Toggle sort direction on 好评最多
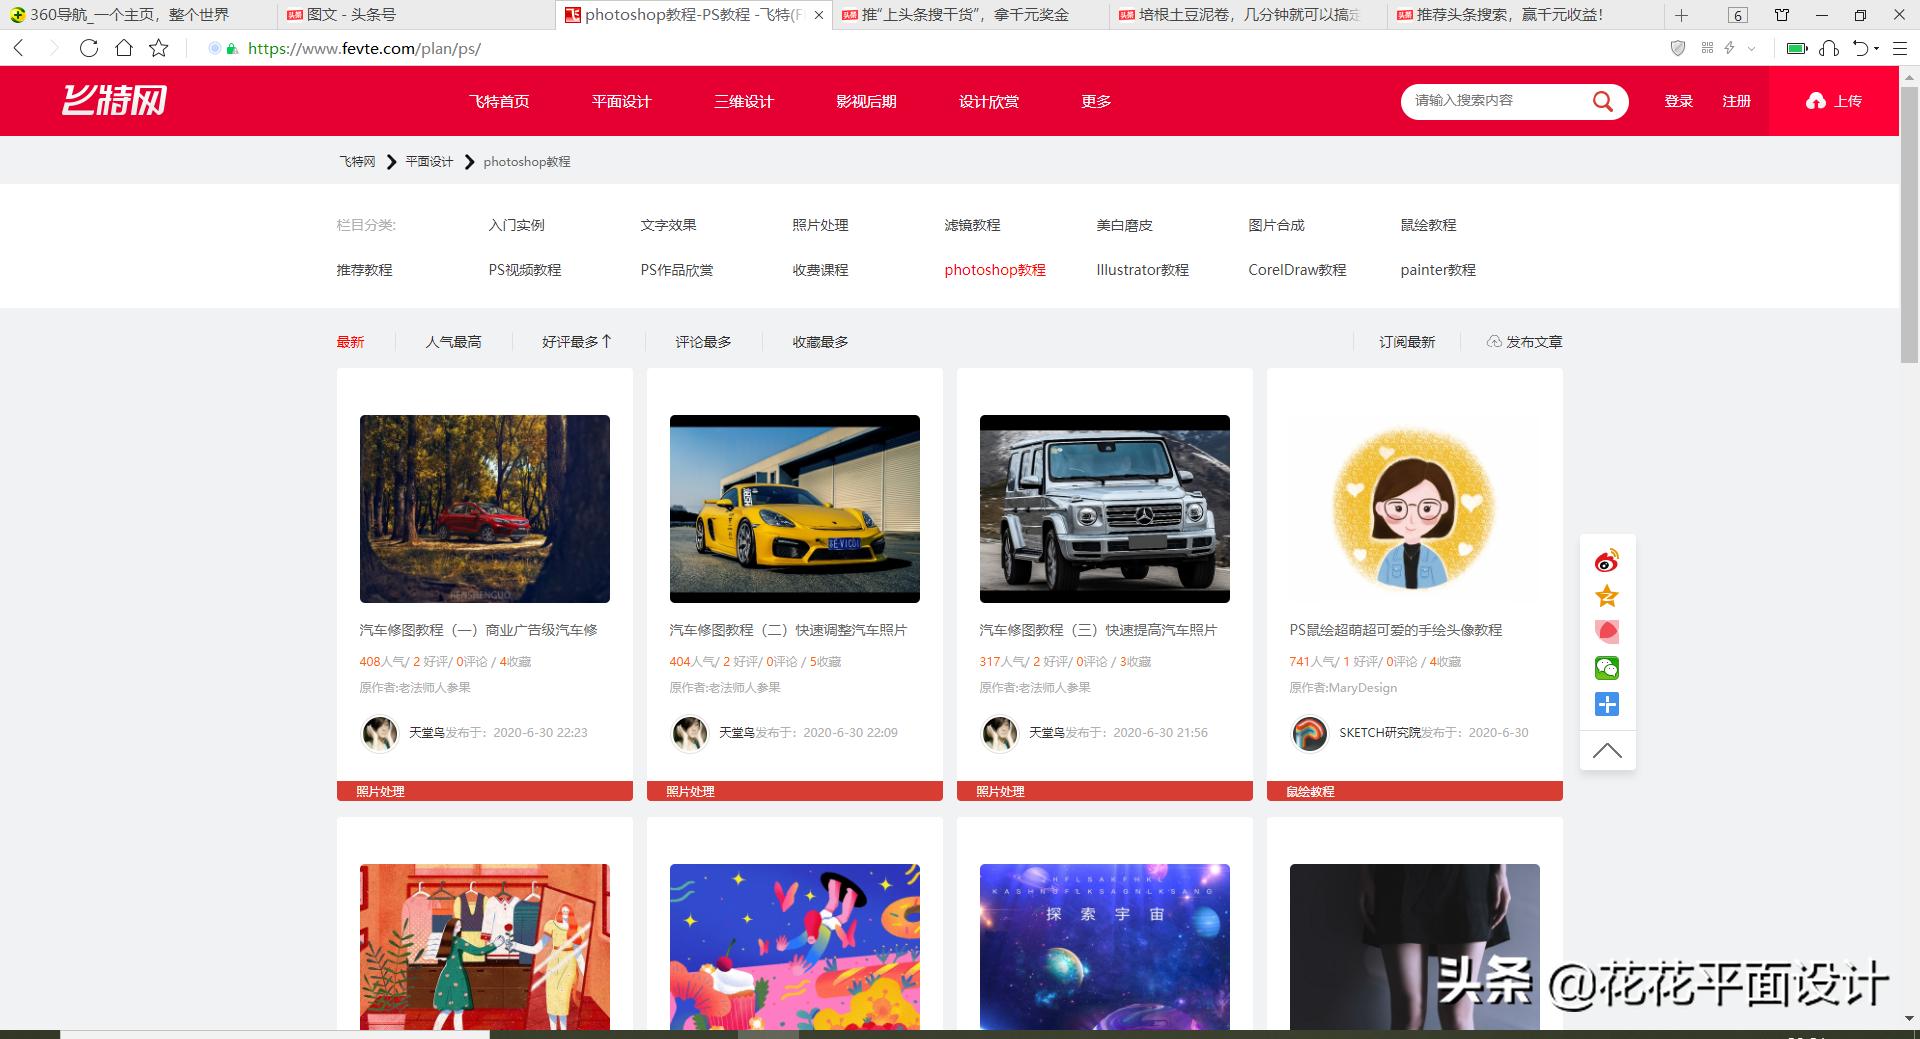Screen dimensions: 1920x1039 608,341
